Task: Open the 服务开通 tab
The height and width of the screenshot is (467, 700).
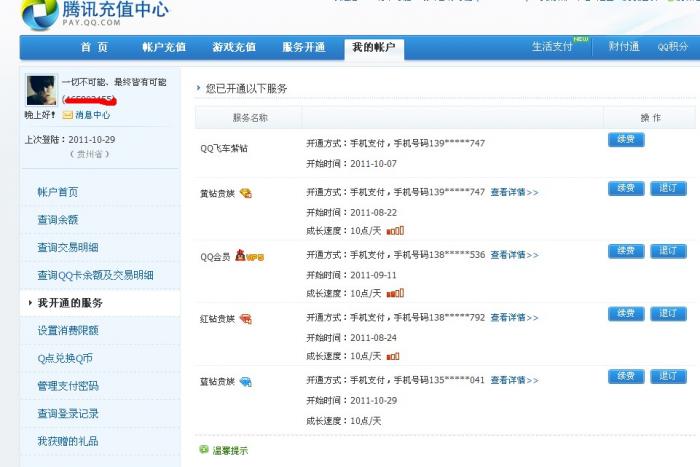Action: click(x=304, y=47)
